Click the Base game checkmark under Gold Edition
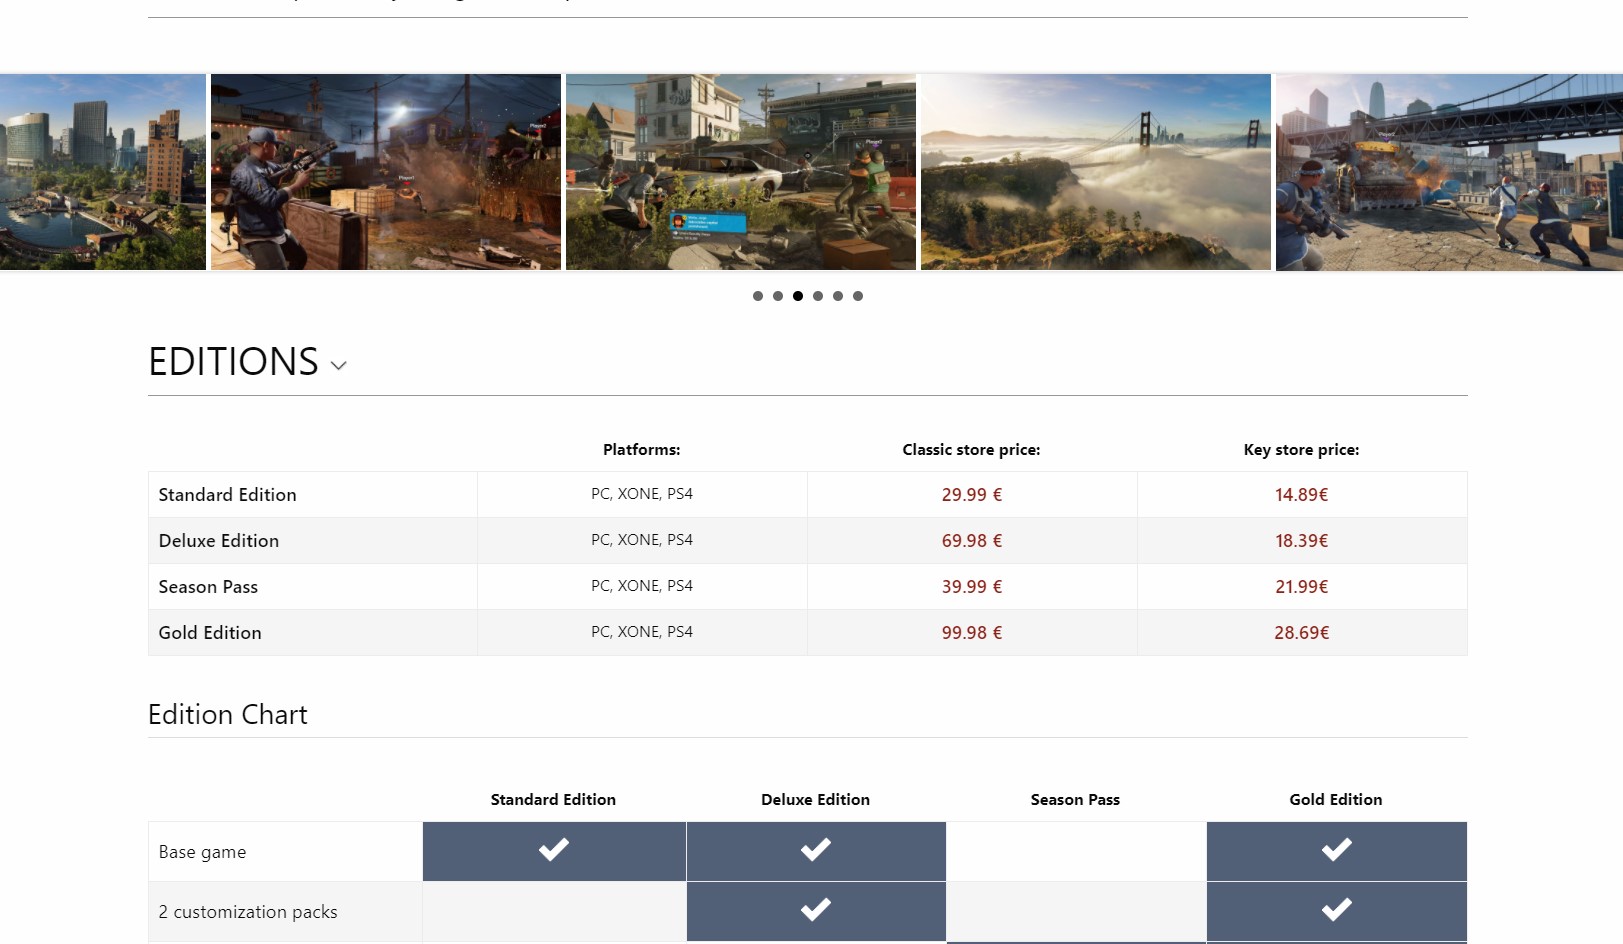 tap(1337, 850)
